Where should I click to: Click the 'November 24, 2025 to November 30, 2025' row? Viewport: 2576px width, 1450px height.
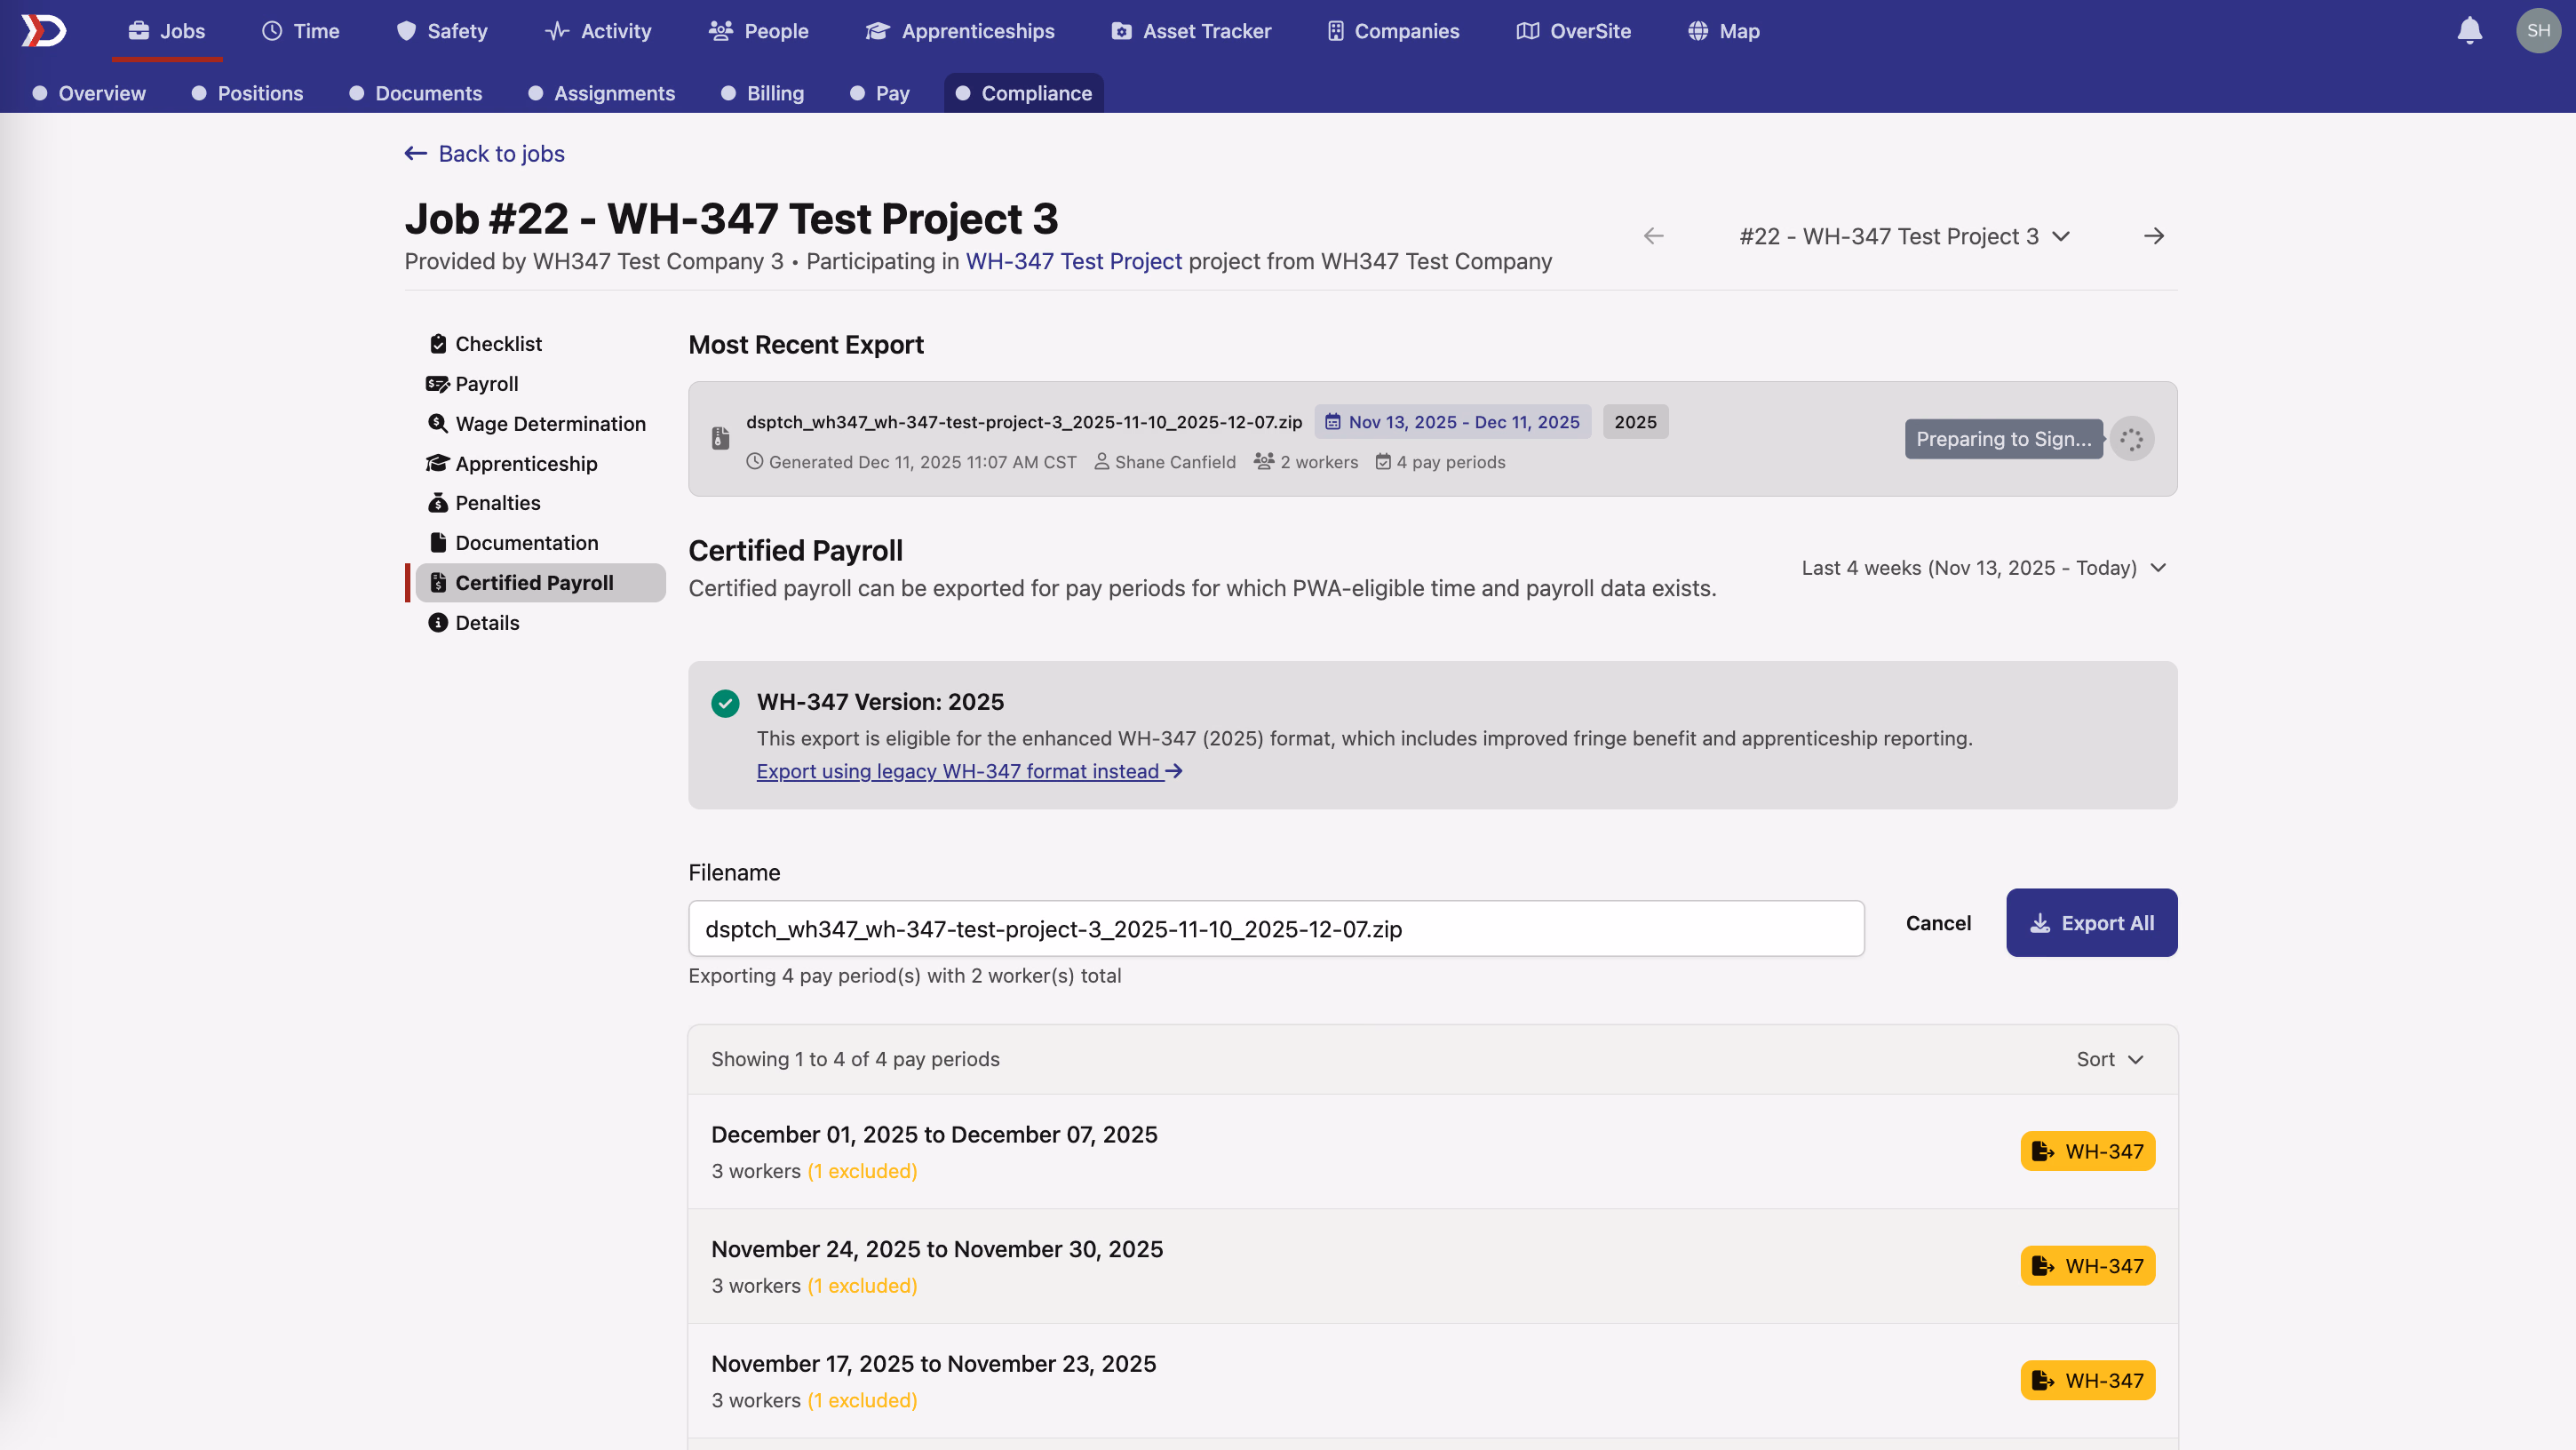click(x=1432, y=1267)
